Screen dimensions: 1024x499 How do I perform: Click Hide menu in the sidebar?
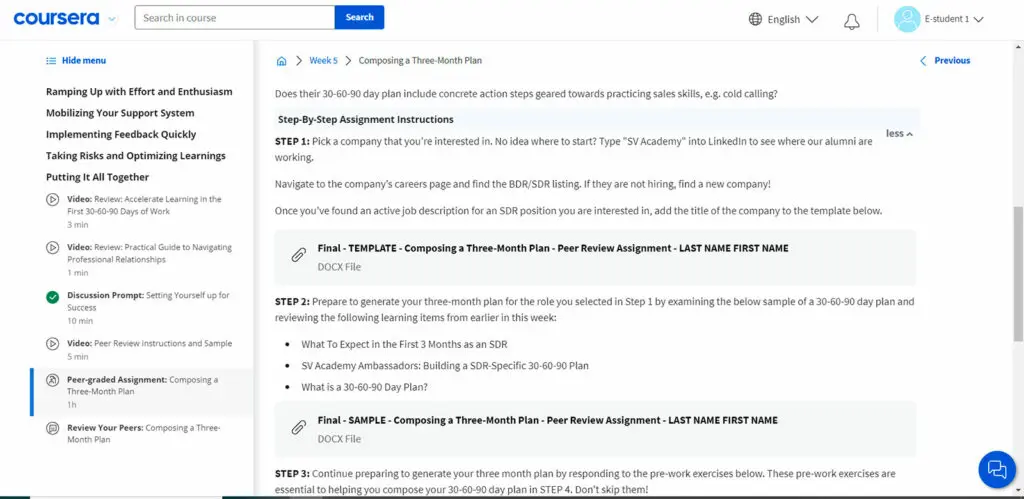click(84, 60)
